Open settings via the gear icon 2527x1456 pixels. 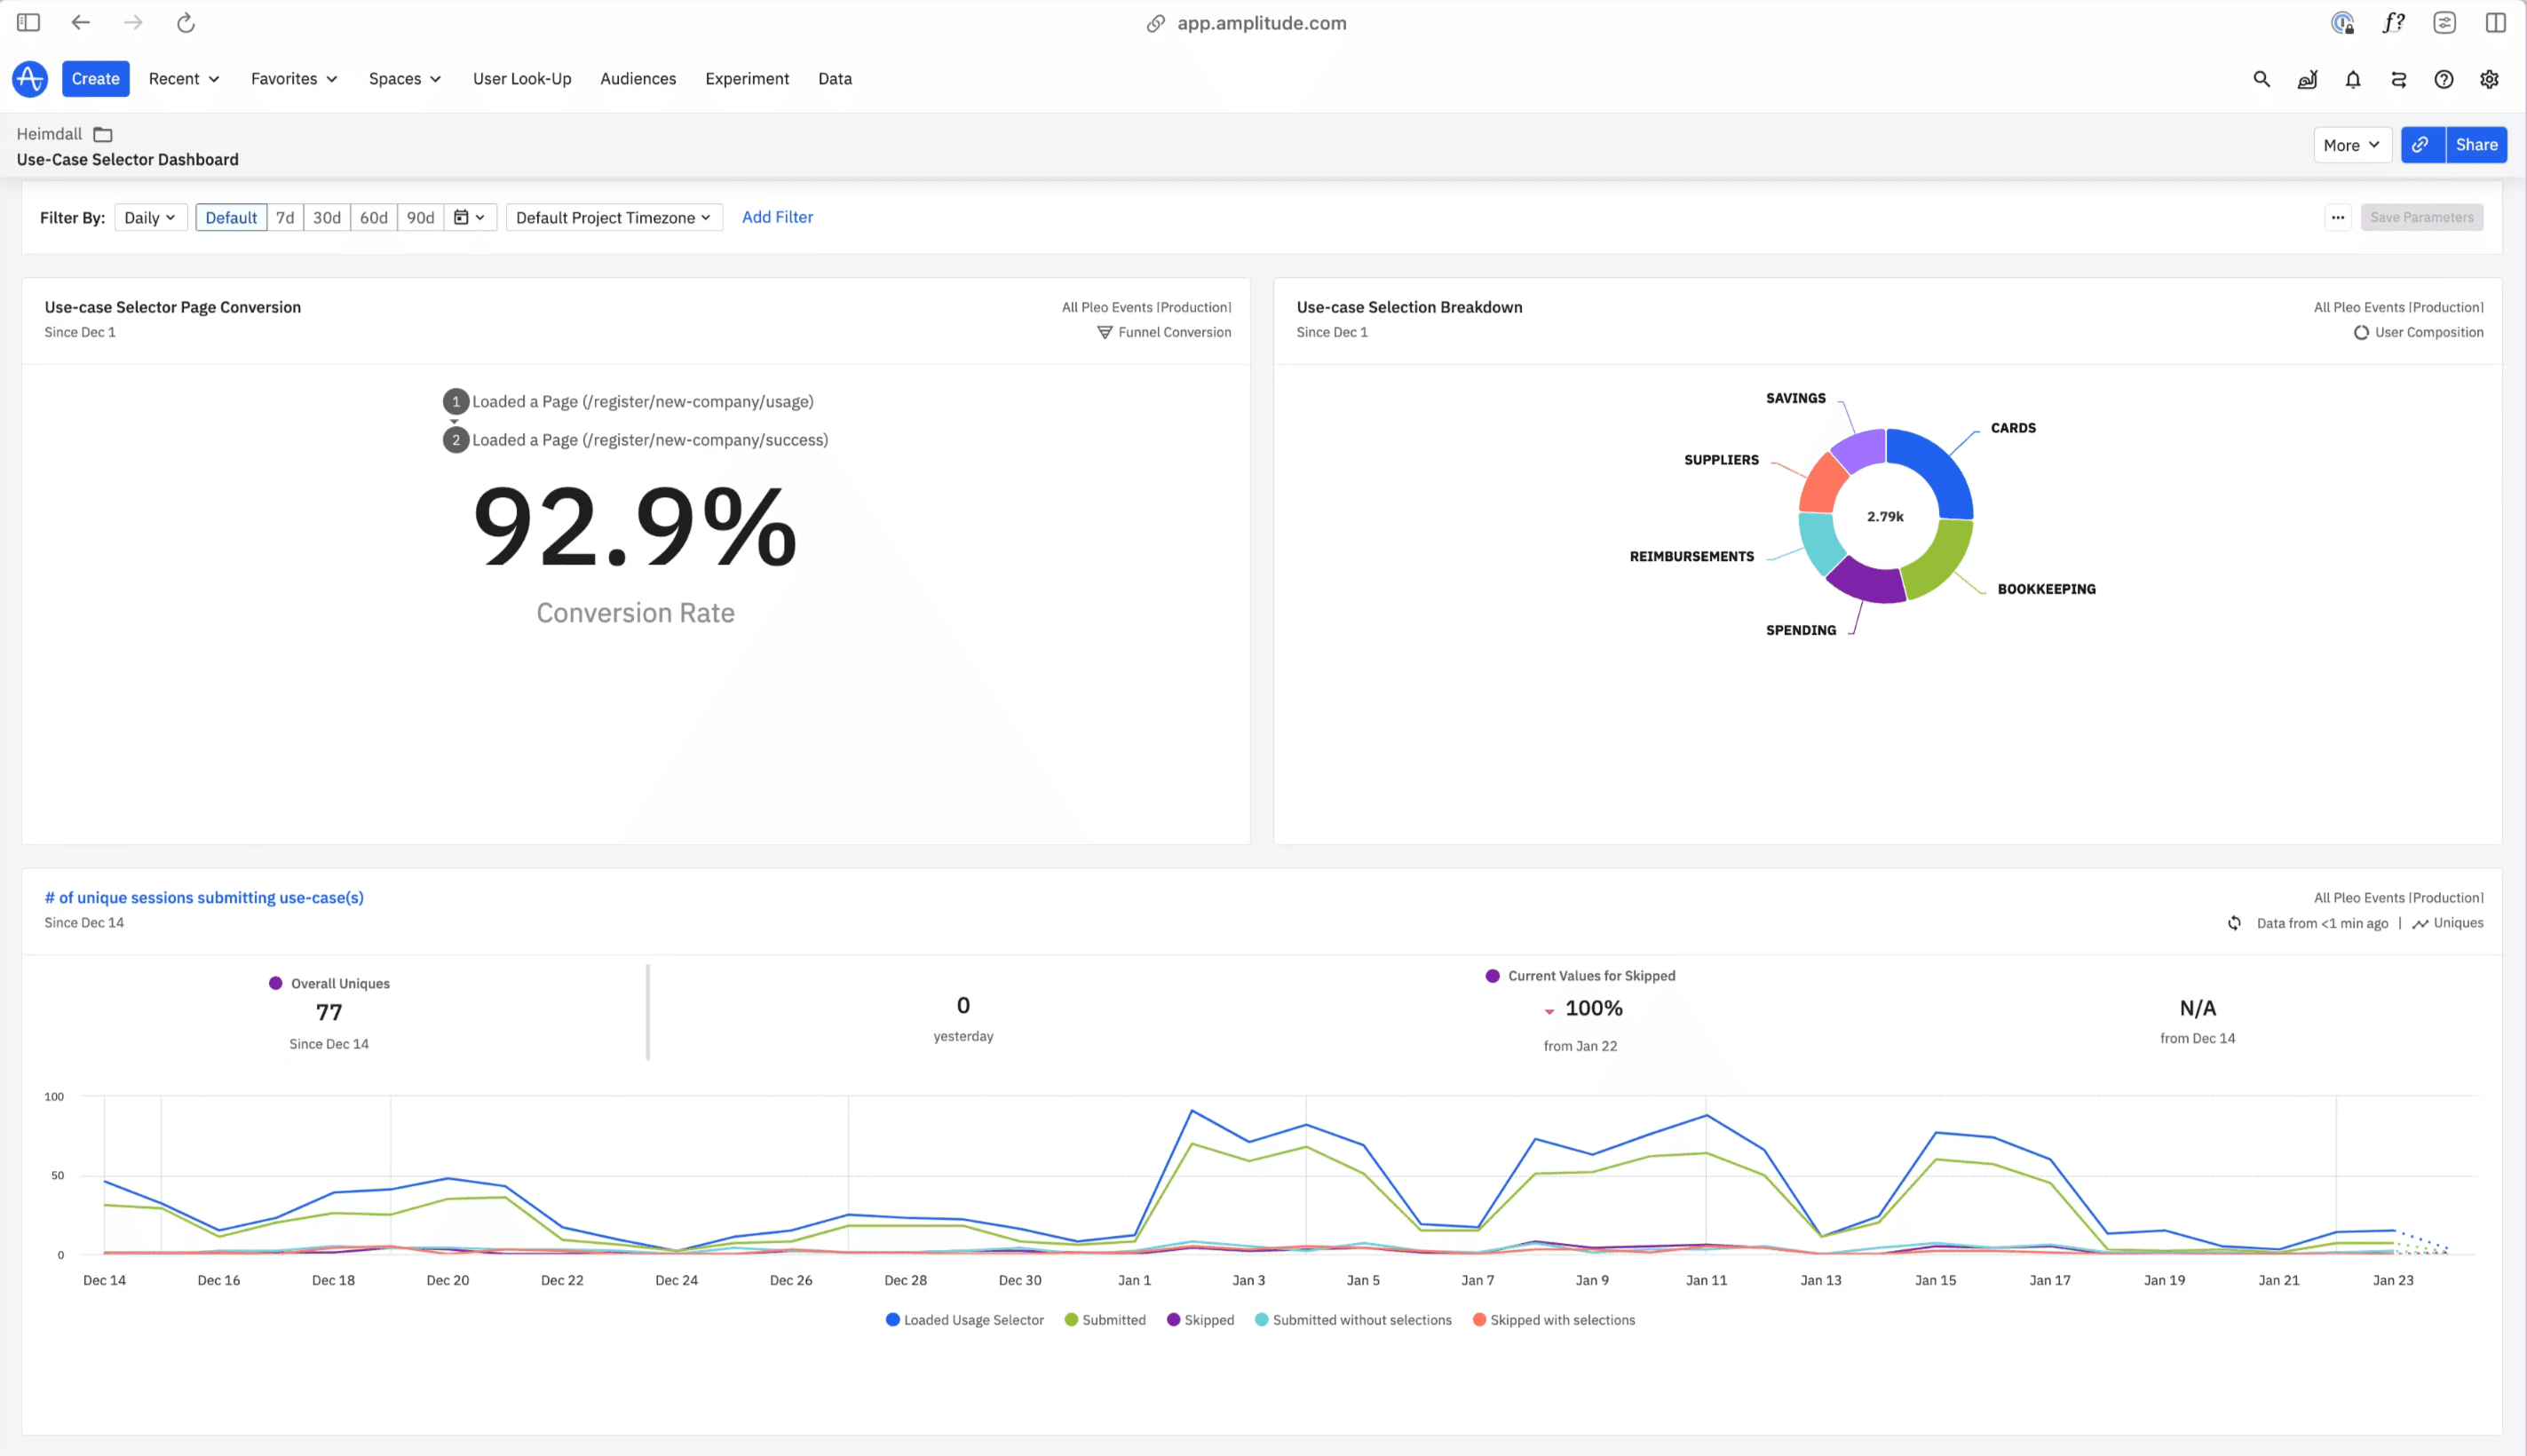pos(2490,79)
